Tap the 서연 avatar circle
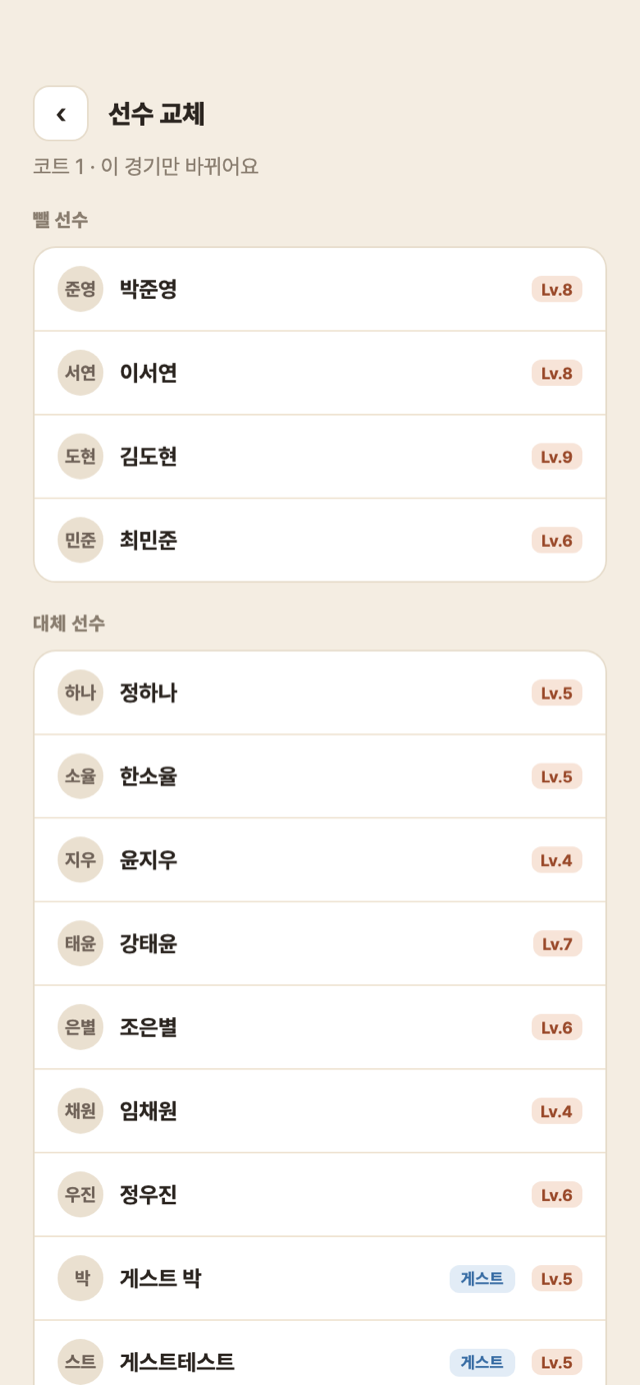 click(x=80, y=373)
